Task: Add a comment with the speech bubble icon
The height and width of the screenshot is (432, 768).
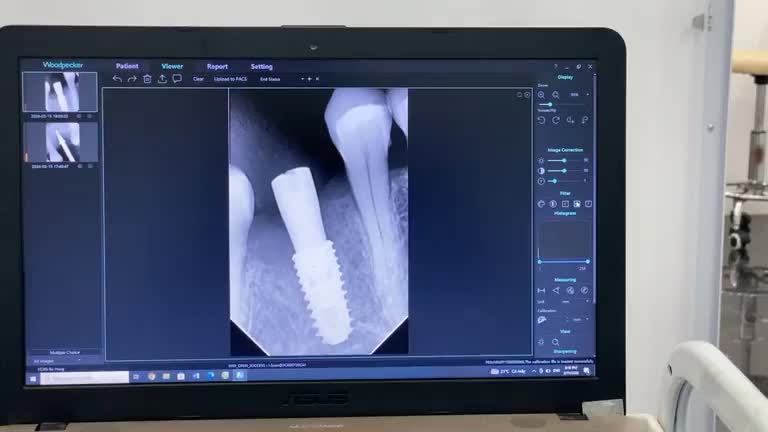Action: [x=177, y=79]
